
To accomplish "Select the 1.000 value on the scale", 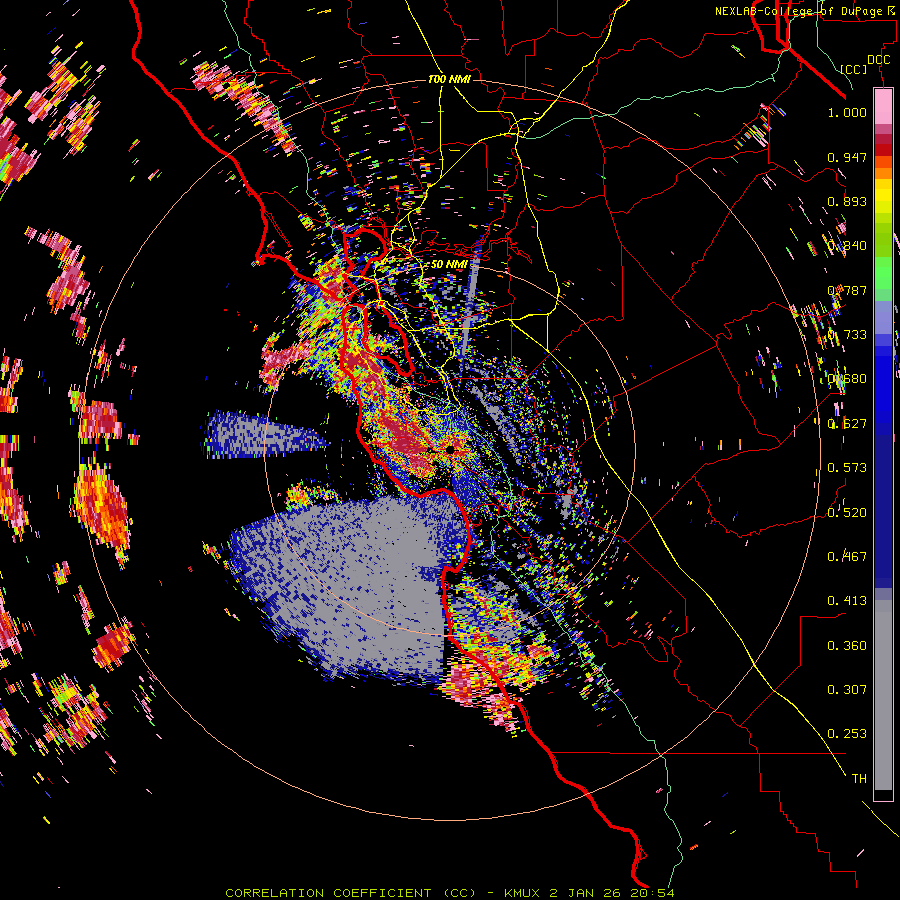I will [x=847, y=112].
